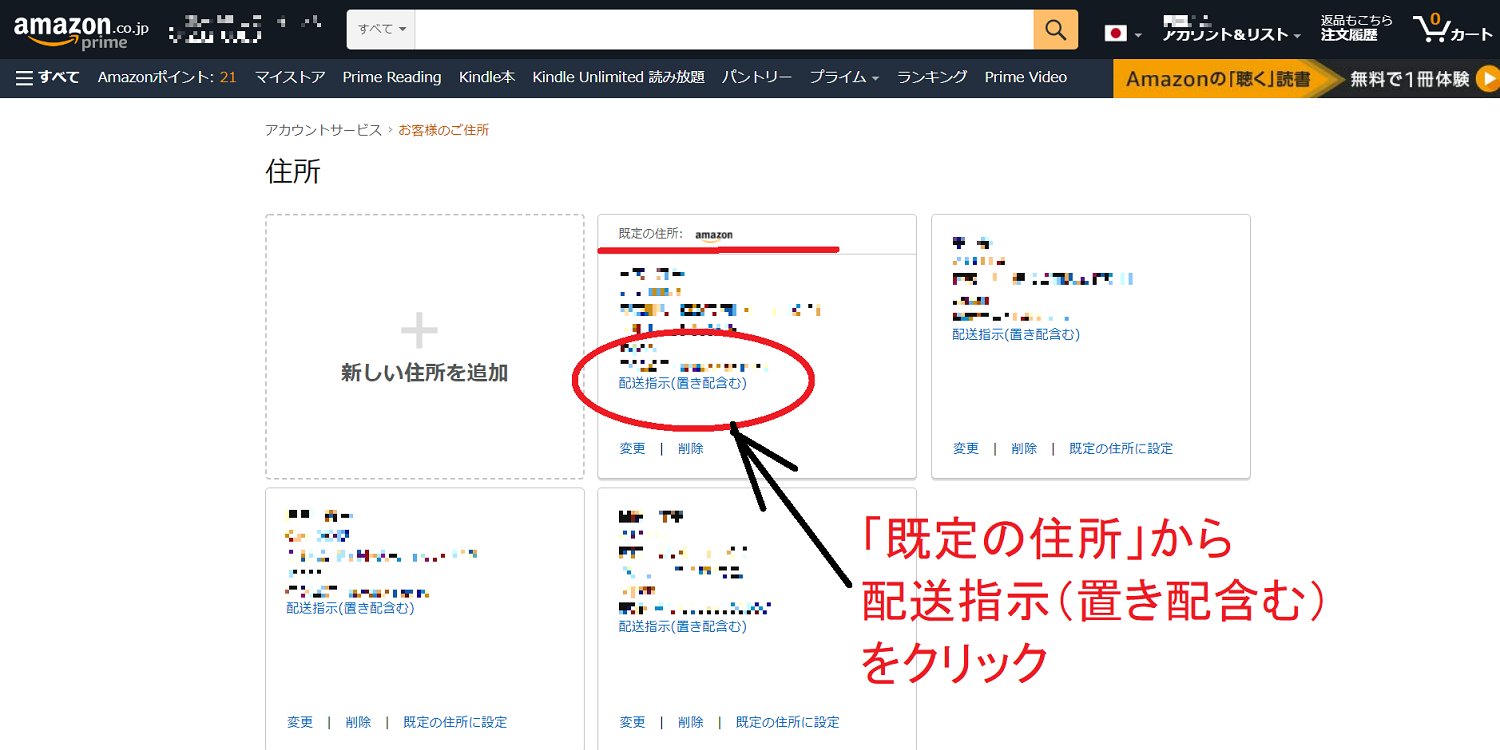The image size is (1500, 750).
Task: Click 既定の住所に設定 on bottom-middle card
Action: pyautogui.click(x=788, y=722)
